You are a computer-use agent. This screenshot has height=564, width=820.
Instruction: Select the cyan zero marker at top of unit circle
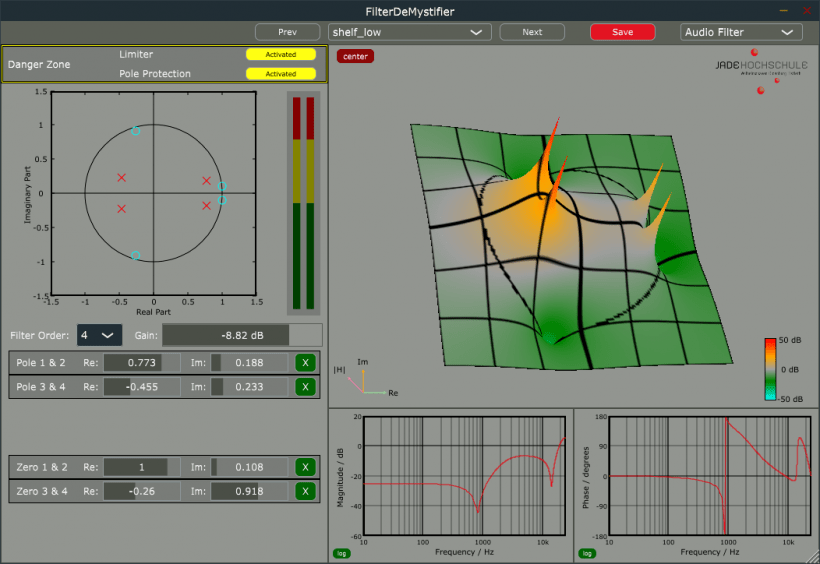pos(136,131)
